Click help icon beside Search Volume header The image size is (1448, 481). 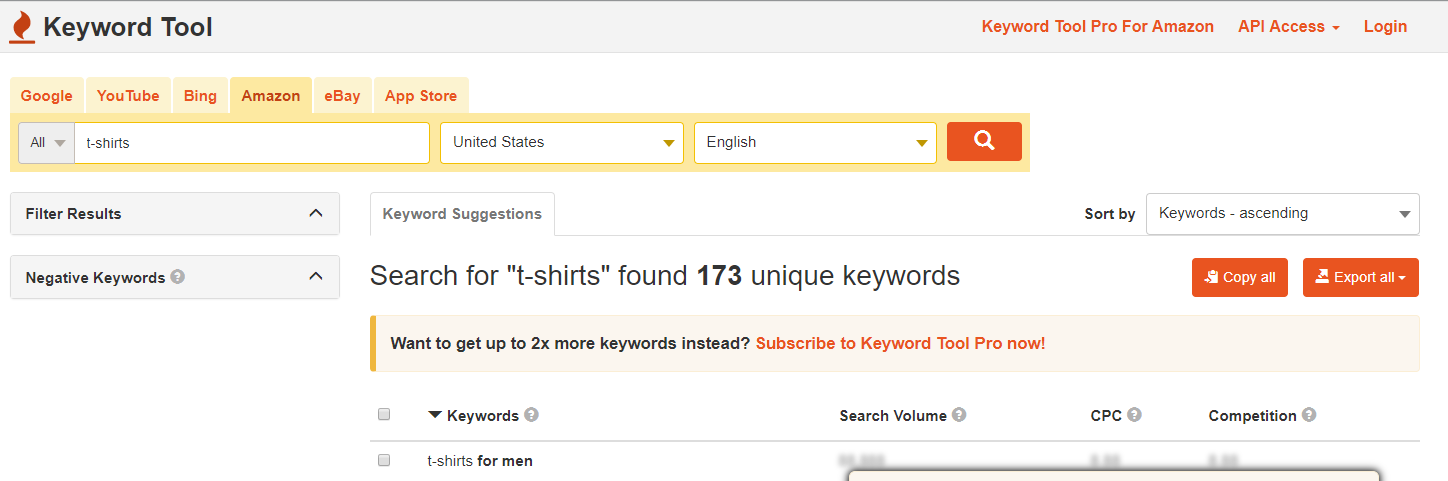coord(959,415)
